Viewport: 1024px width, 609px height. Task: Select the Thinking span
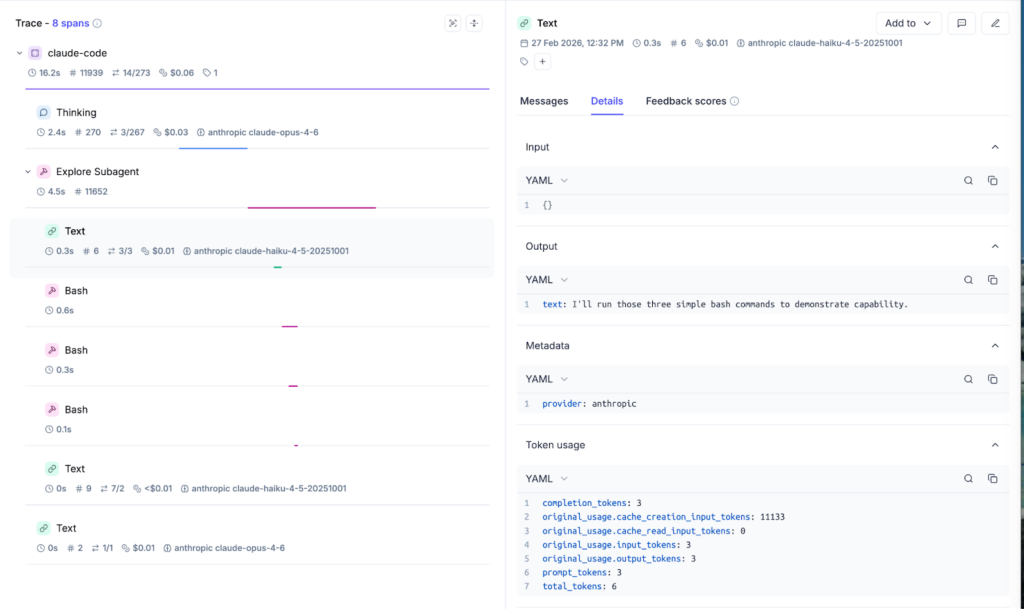[76, 113]
